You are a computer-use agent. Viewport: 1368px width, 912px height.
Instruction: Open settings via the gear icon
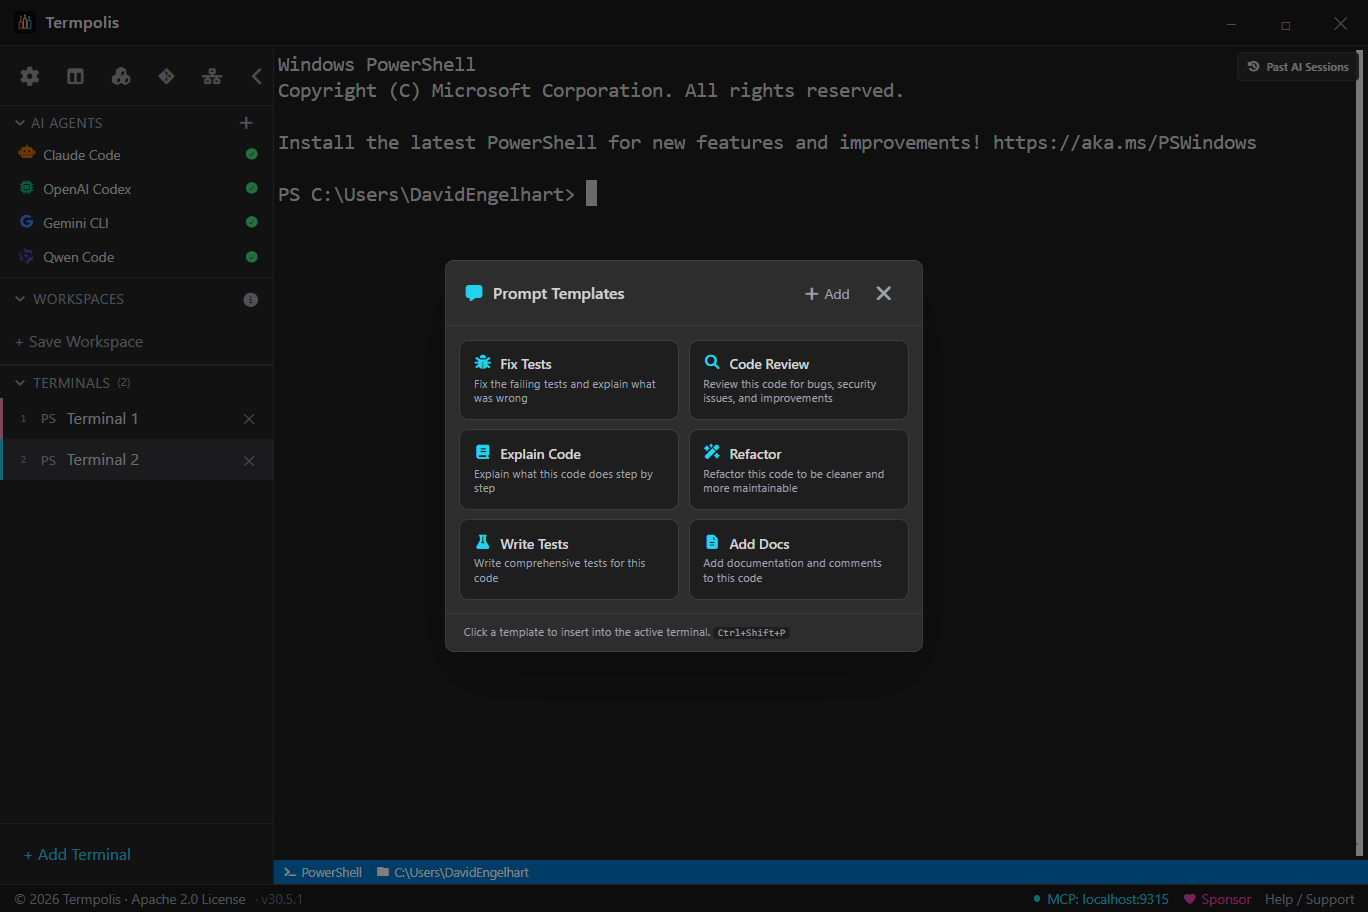coord(30,76)
